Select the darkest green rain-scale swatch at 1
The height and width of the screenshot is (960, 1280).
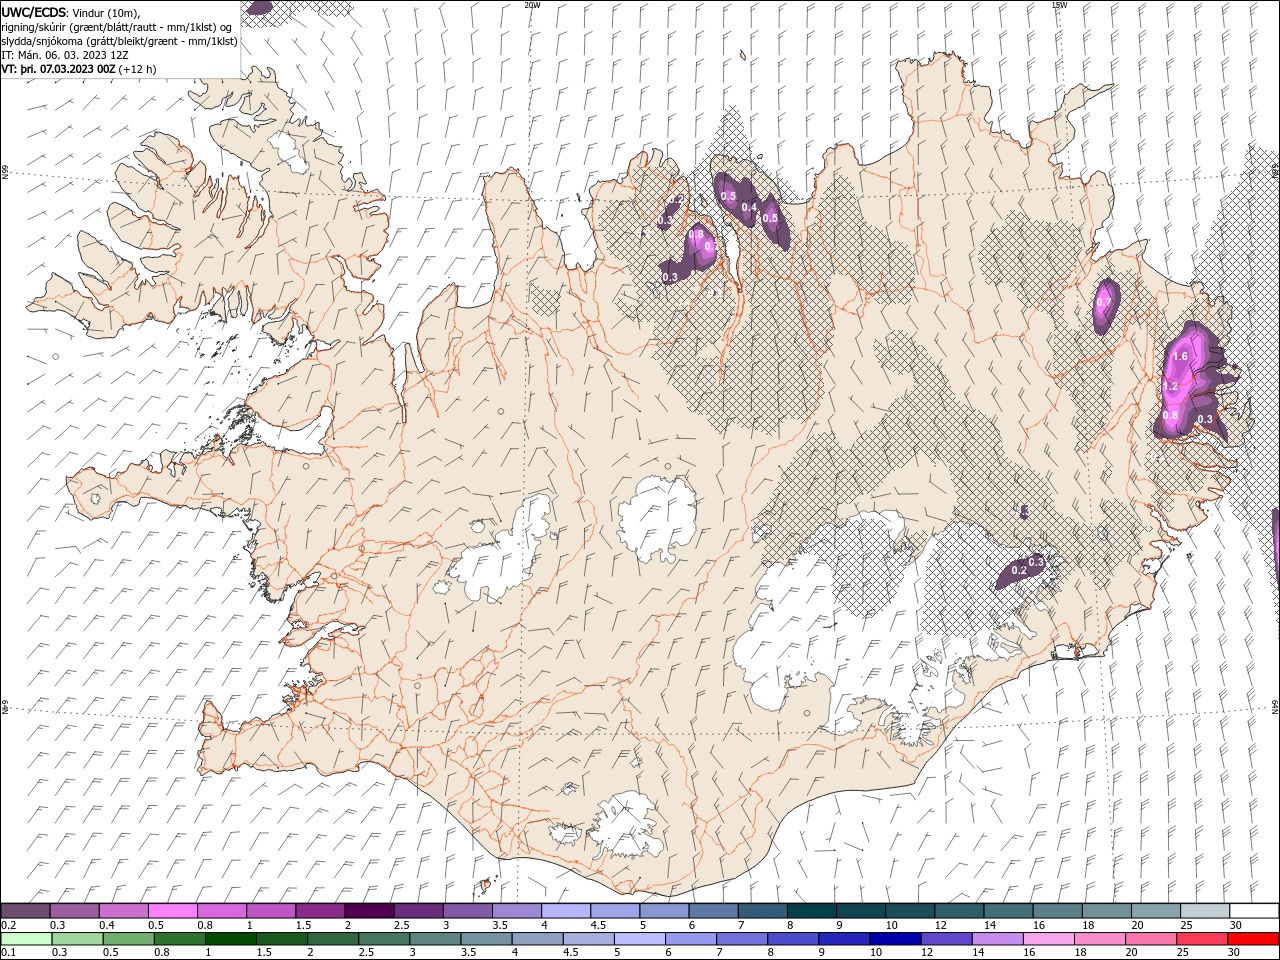231,938
